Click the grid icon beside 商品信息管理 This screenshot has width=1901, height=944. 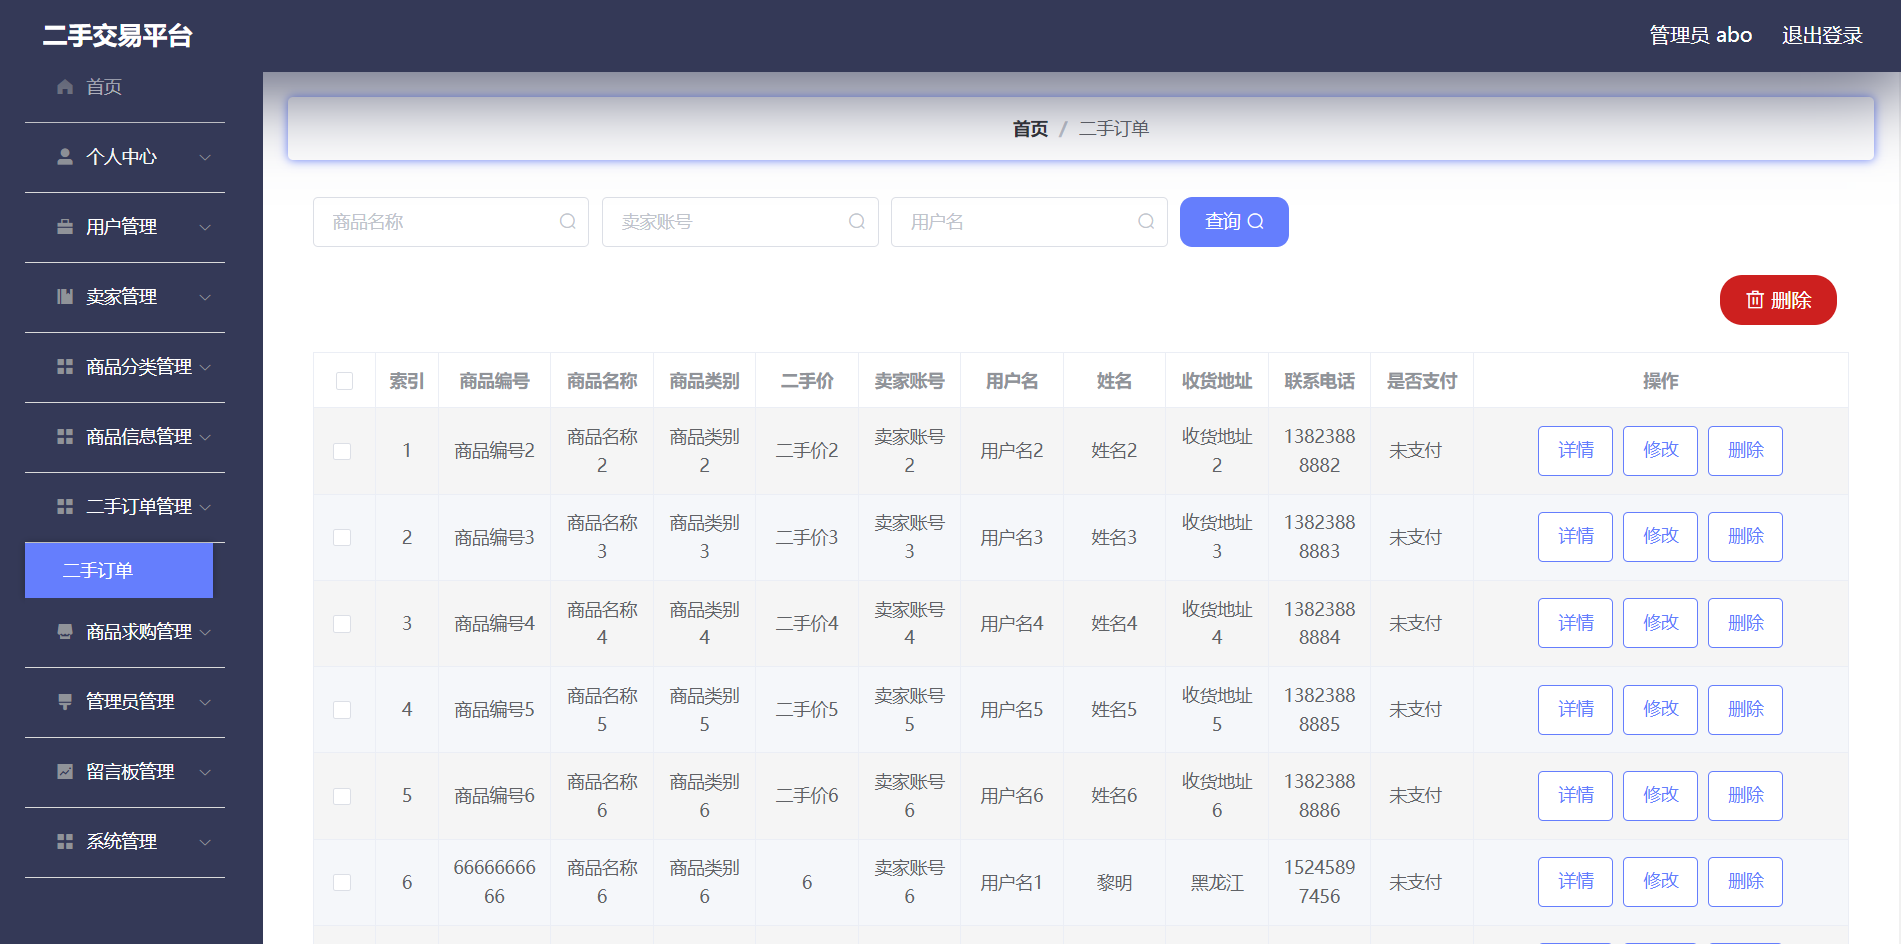coord(65,437)
